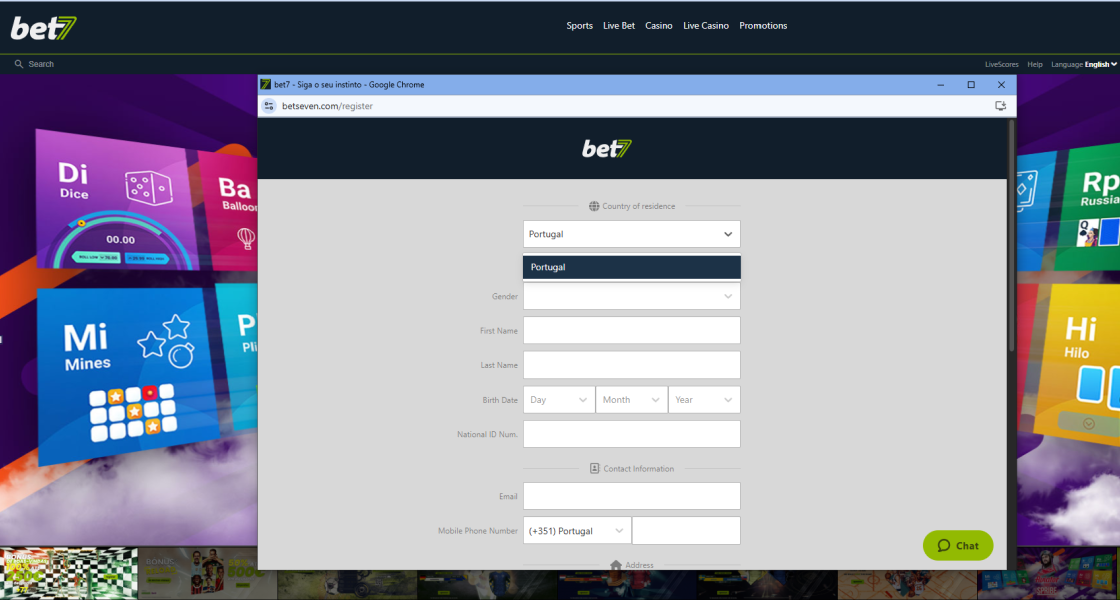This screenshot has width=1120, height=600.
Task: Open the Language English selector
Action: pyautogui.click(x=1100, y=64)
